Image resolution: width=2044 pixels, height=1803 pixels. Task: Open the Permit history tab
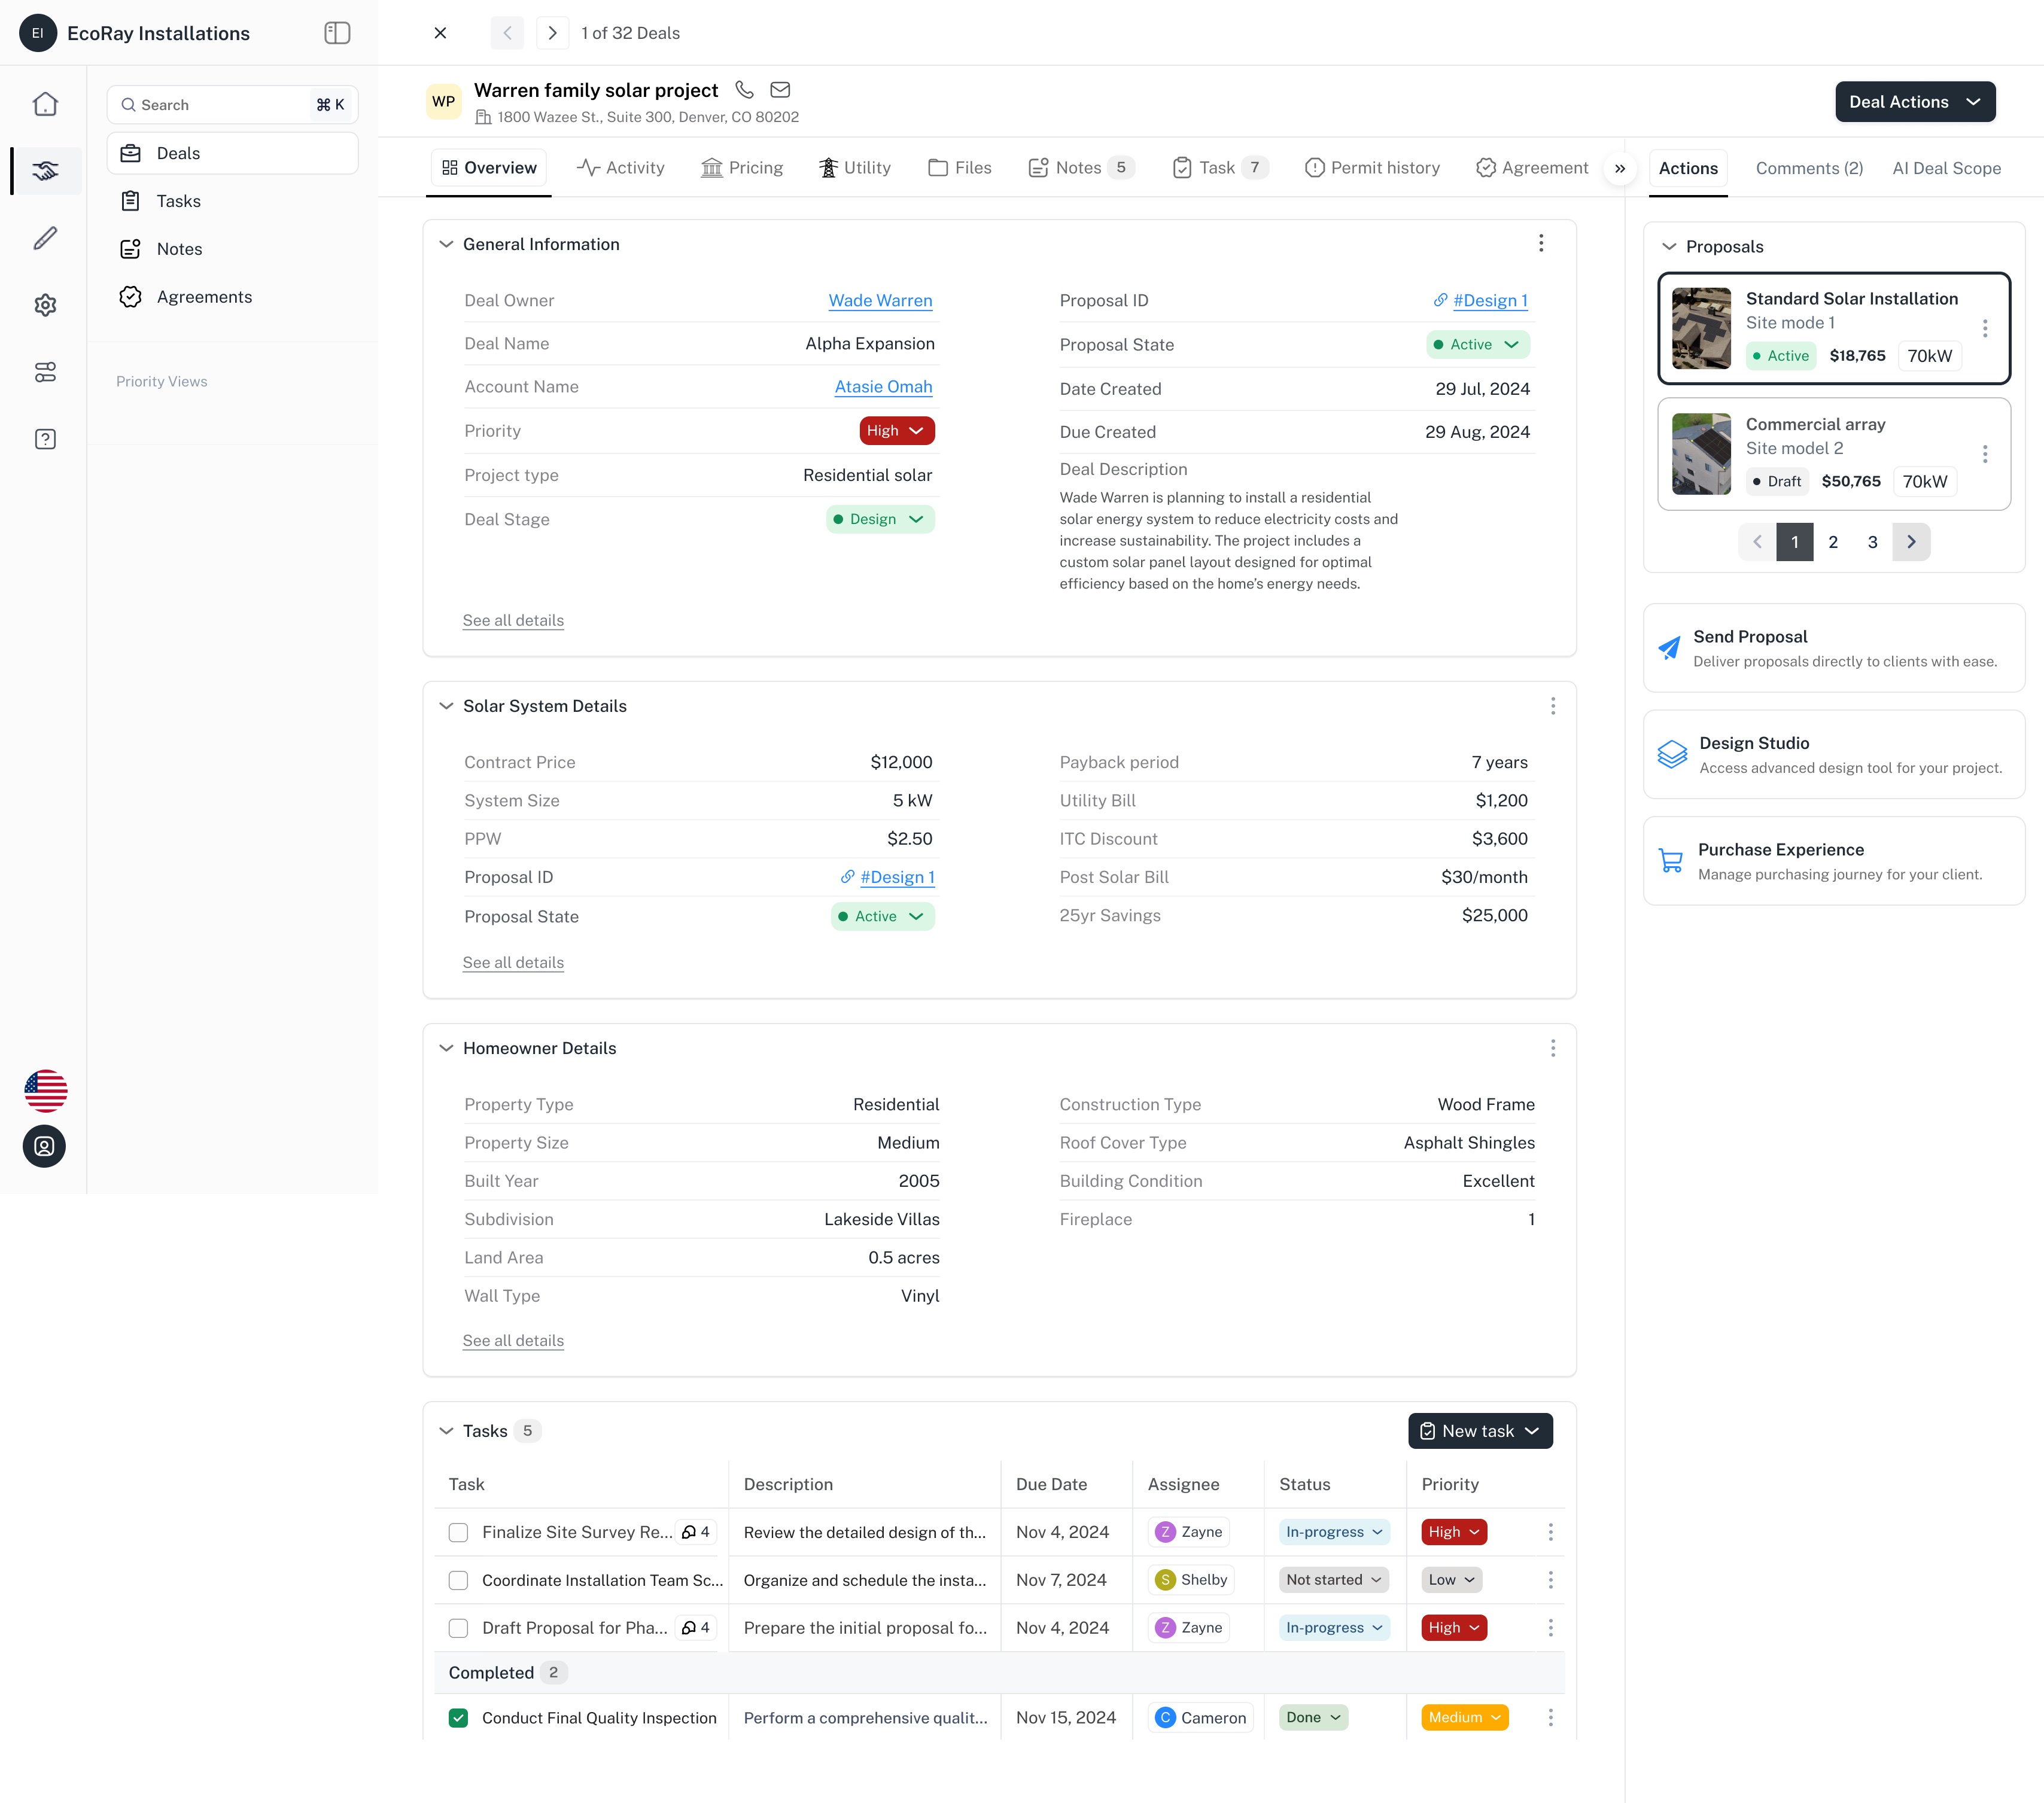coord(1372,168)
